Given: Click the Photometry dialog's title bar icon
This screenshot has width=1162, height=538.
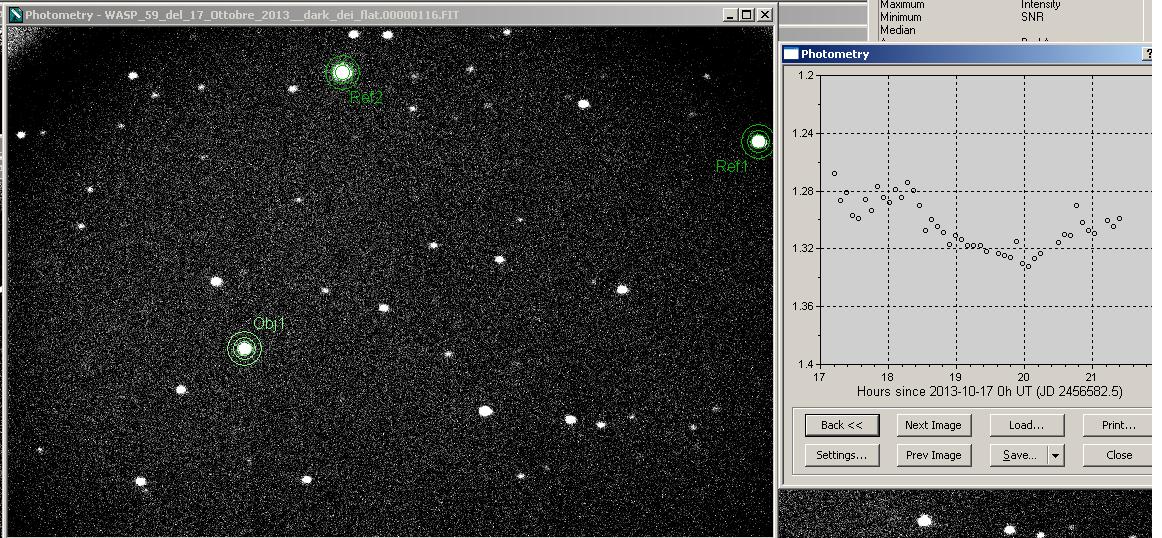Looking at the screenshot, I should coord(791,54).
